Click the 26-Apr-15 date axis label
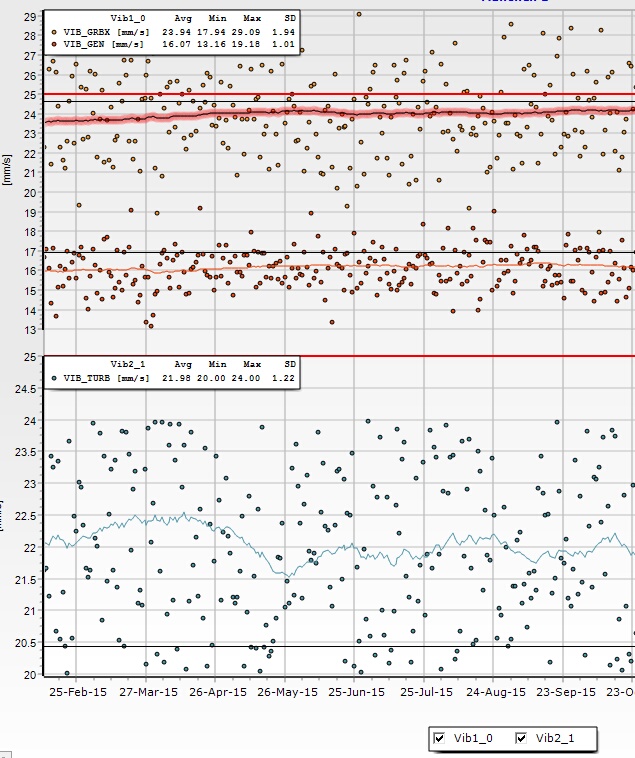This screenshot has height=758, width=635. tap(218, 692)
